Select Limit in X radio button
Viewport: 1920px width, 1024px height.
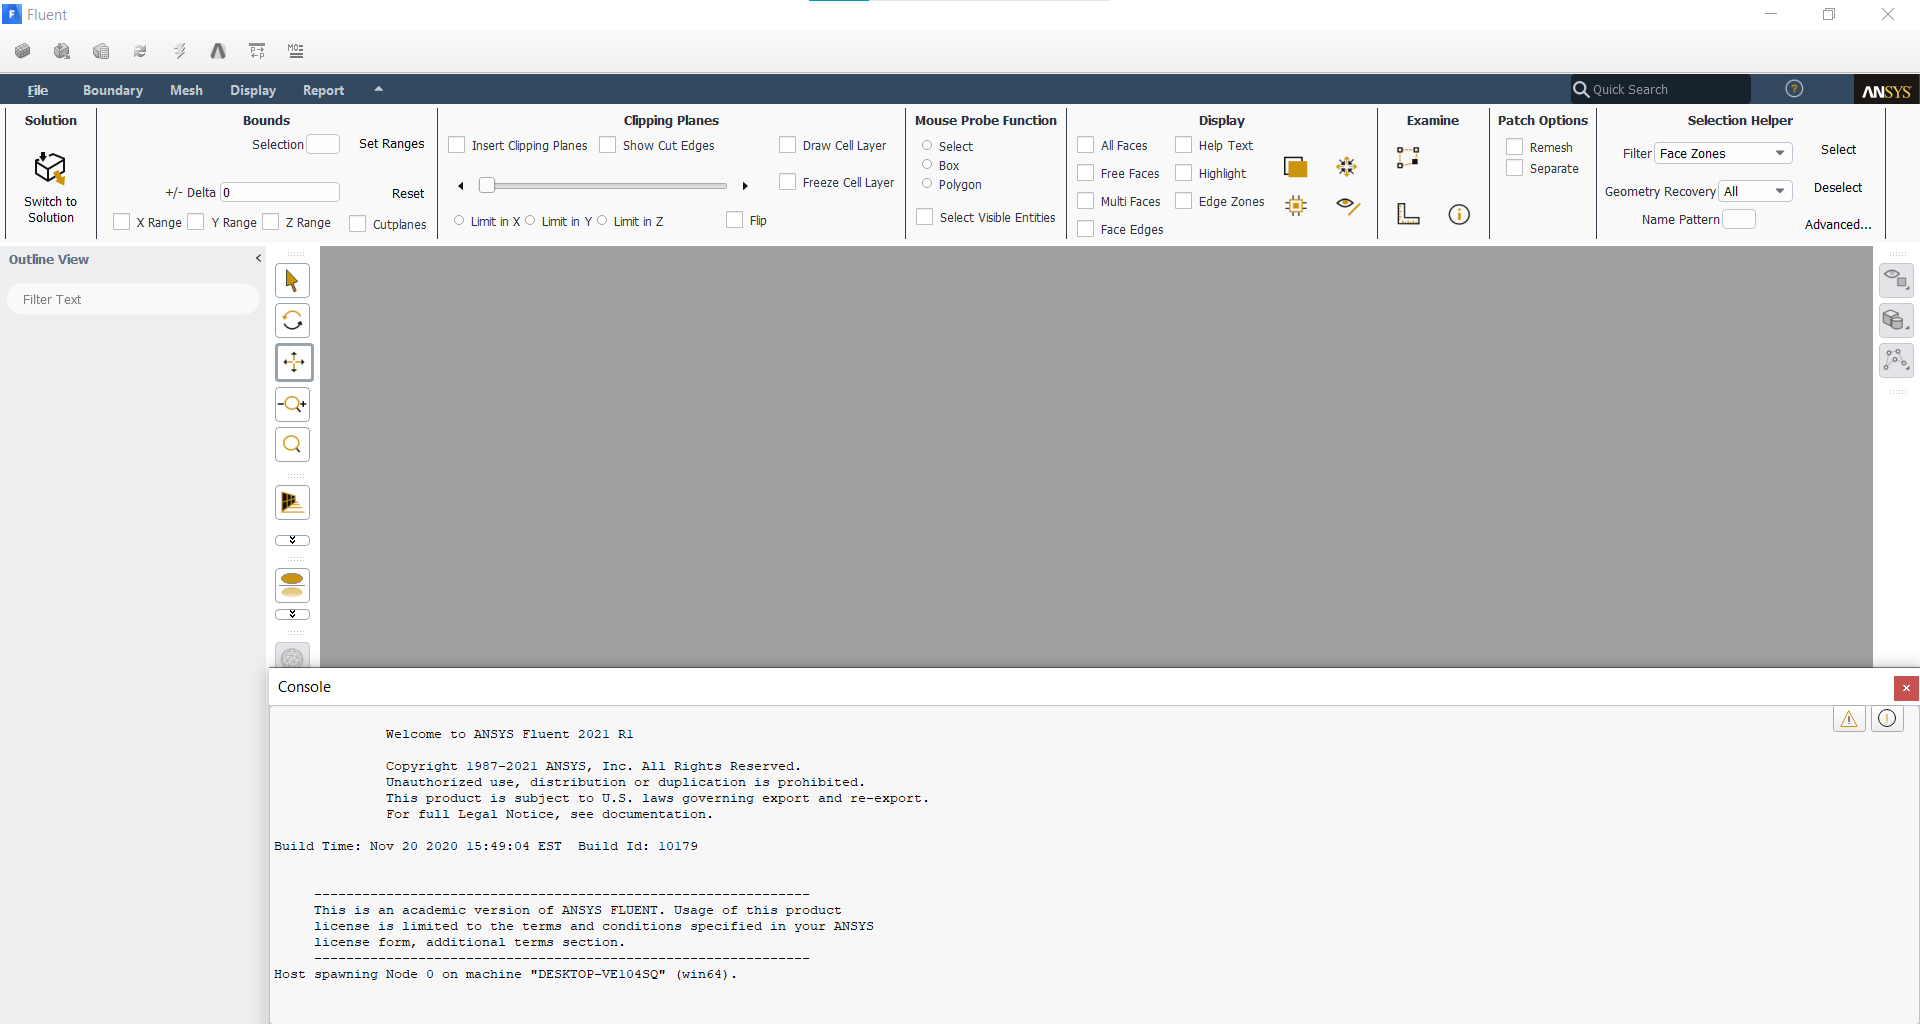tap(459, 221)
